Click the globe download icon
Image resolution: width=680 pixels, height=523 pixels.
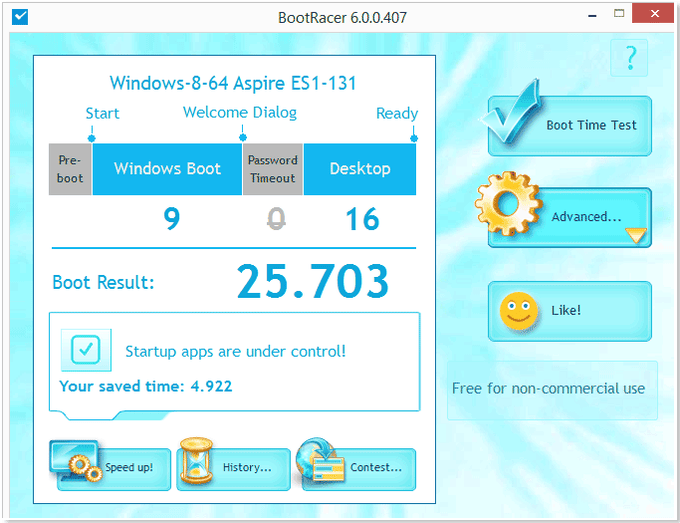(320, 460)
